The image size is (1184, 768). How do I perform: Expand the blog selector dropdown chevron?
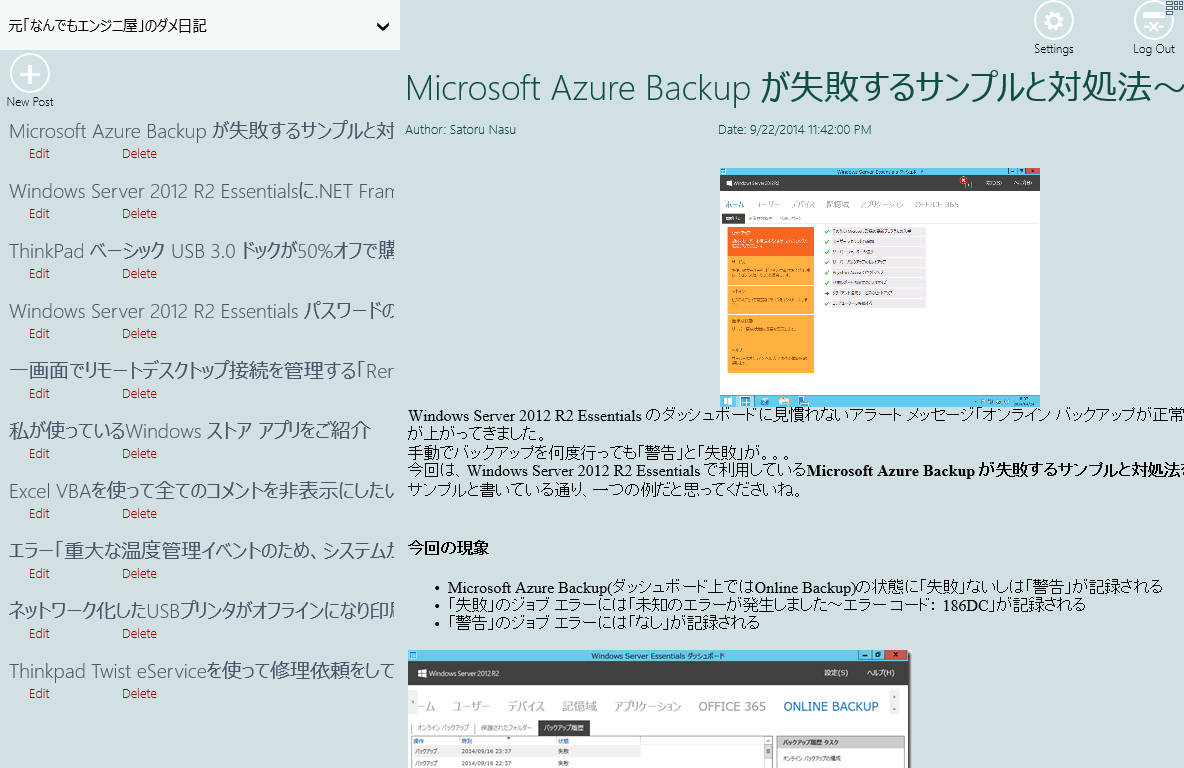383,26
